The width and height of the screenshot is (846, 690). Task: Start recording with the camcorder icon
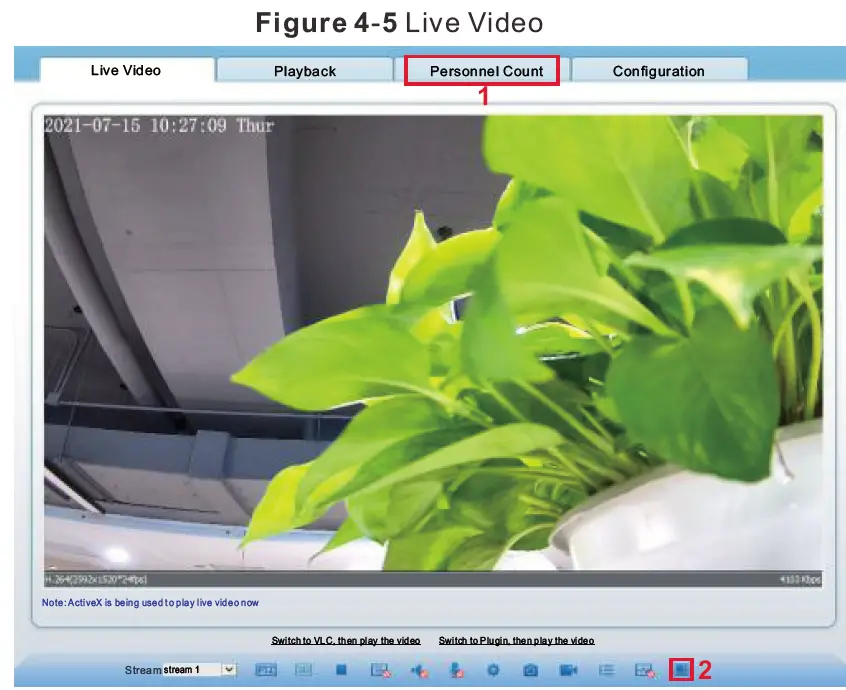[x=570, y=668]
